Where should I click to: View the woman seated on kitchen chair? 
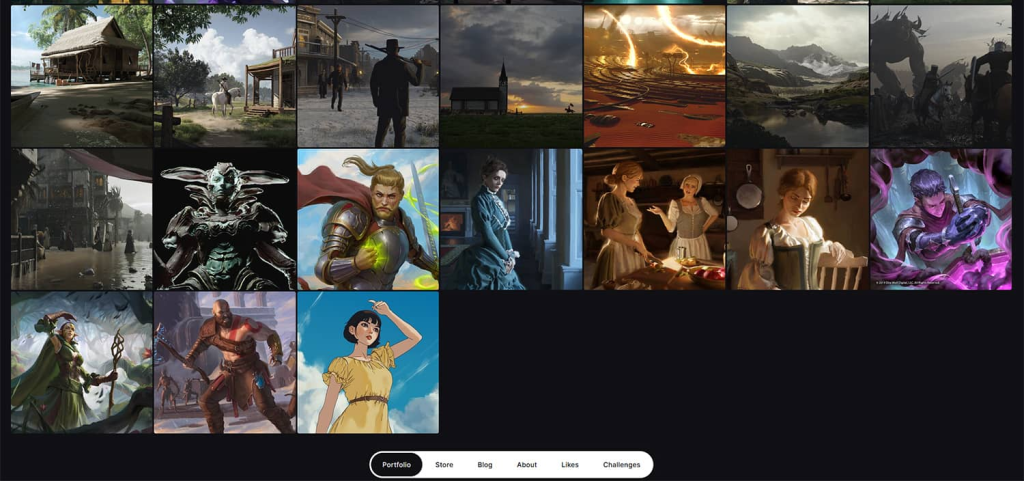[797, 219]
